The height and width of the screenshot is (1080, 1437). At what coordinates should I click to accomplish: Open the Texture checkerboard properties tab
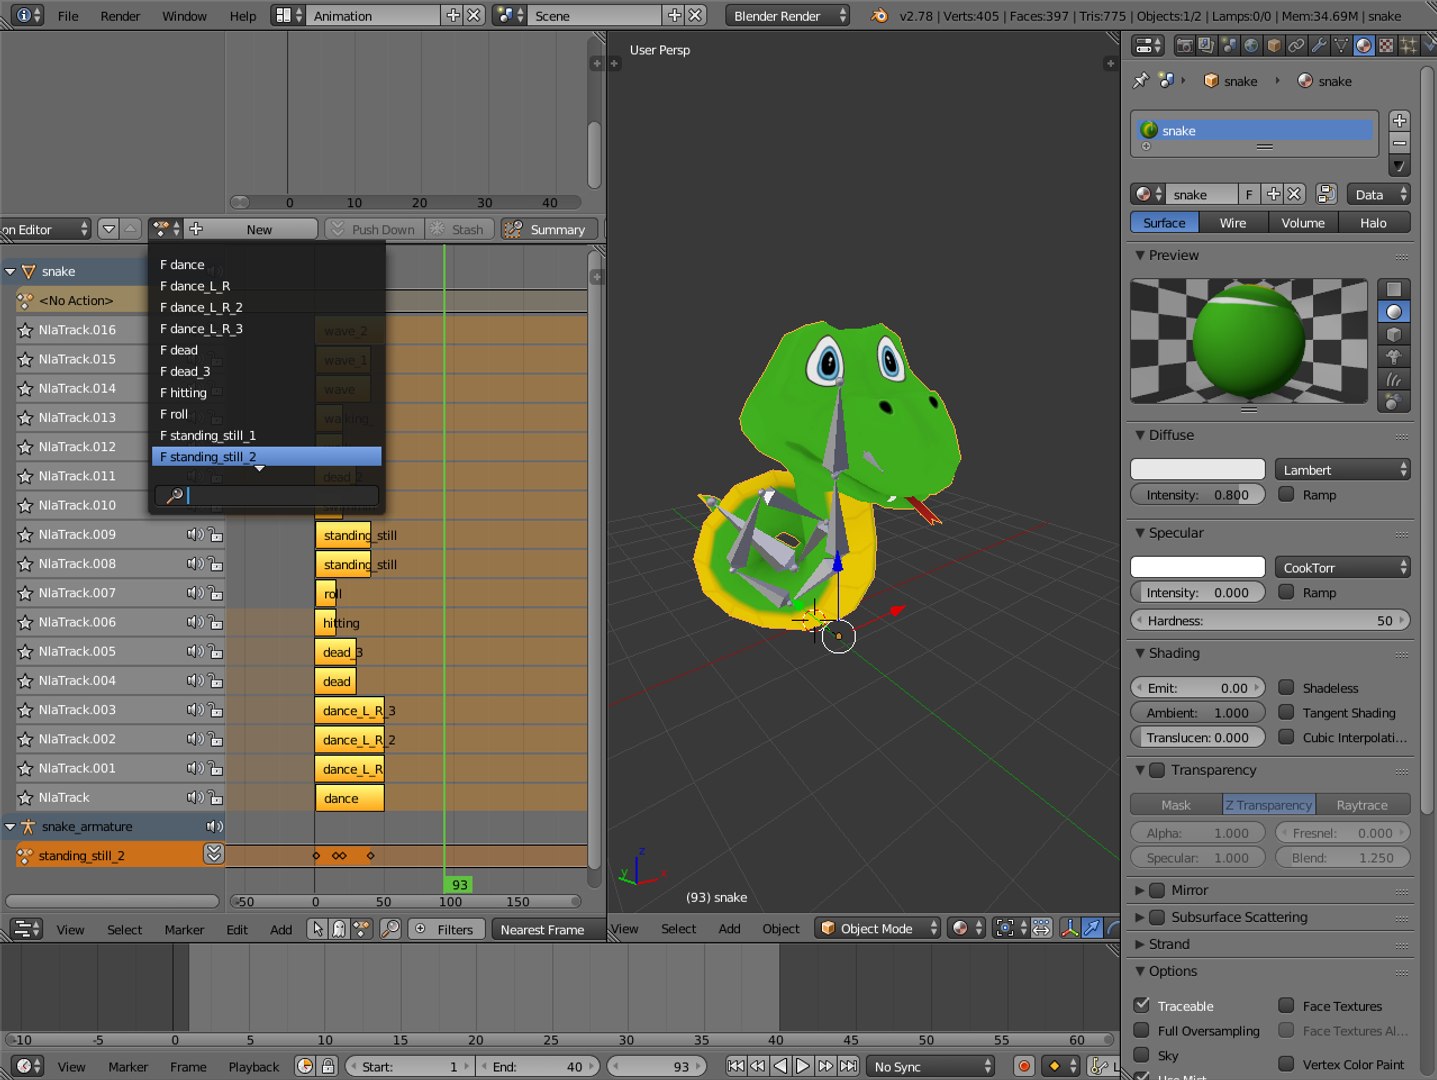coord(1386,45)
